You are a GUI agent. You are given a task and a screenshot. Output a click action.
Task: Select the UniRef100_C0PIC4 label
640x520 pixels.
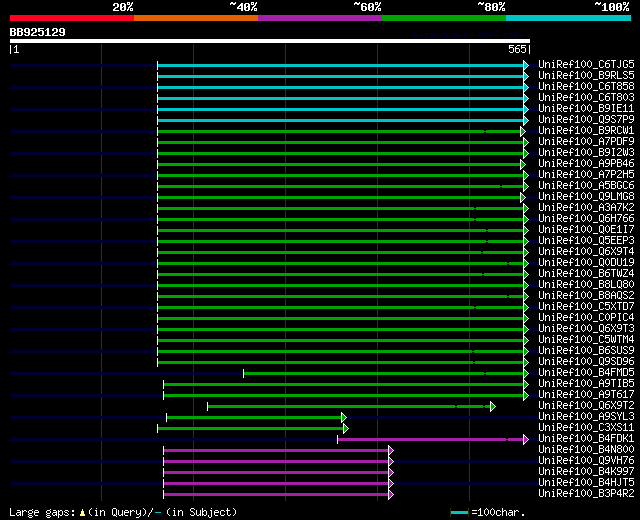click(x=586, y=318)
